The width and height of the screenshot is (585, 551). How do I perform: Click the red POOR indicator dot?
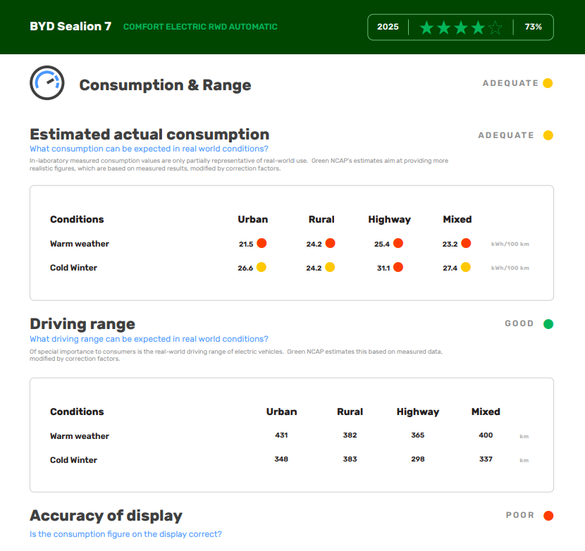548,516
